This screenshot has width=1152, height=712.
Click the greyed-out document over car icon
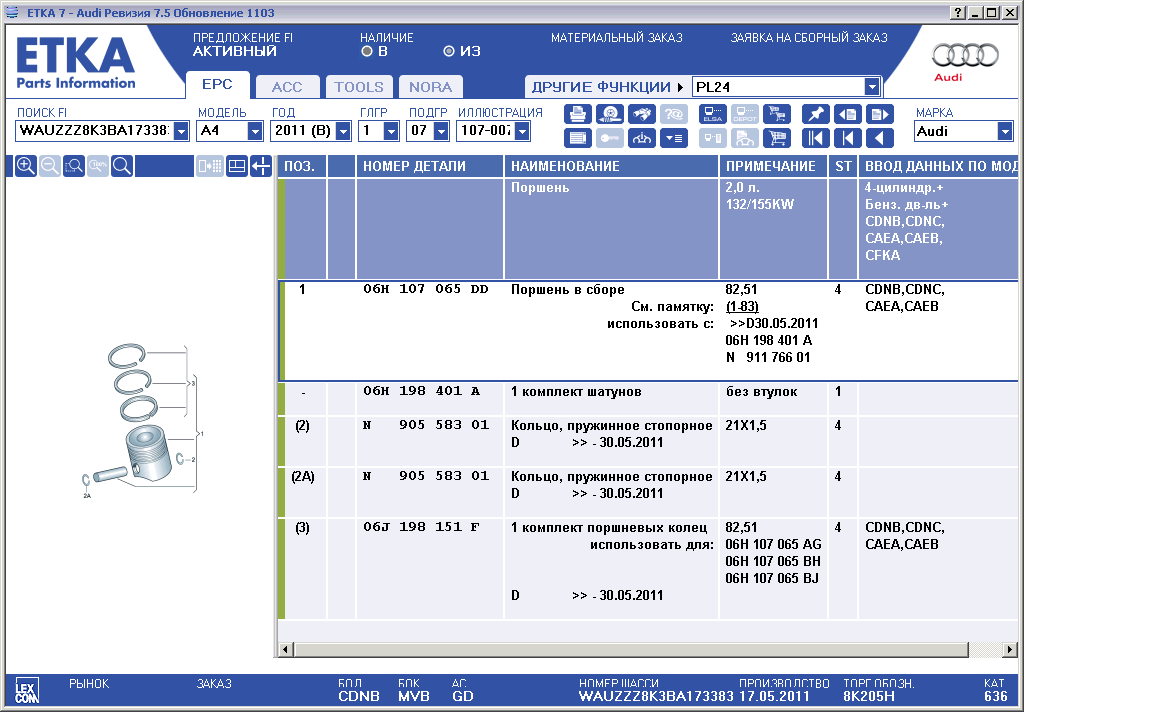745,138
